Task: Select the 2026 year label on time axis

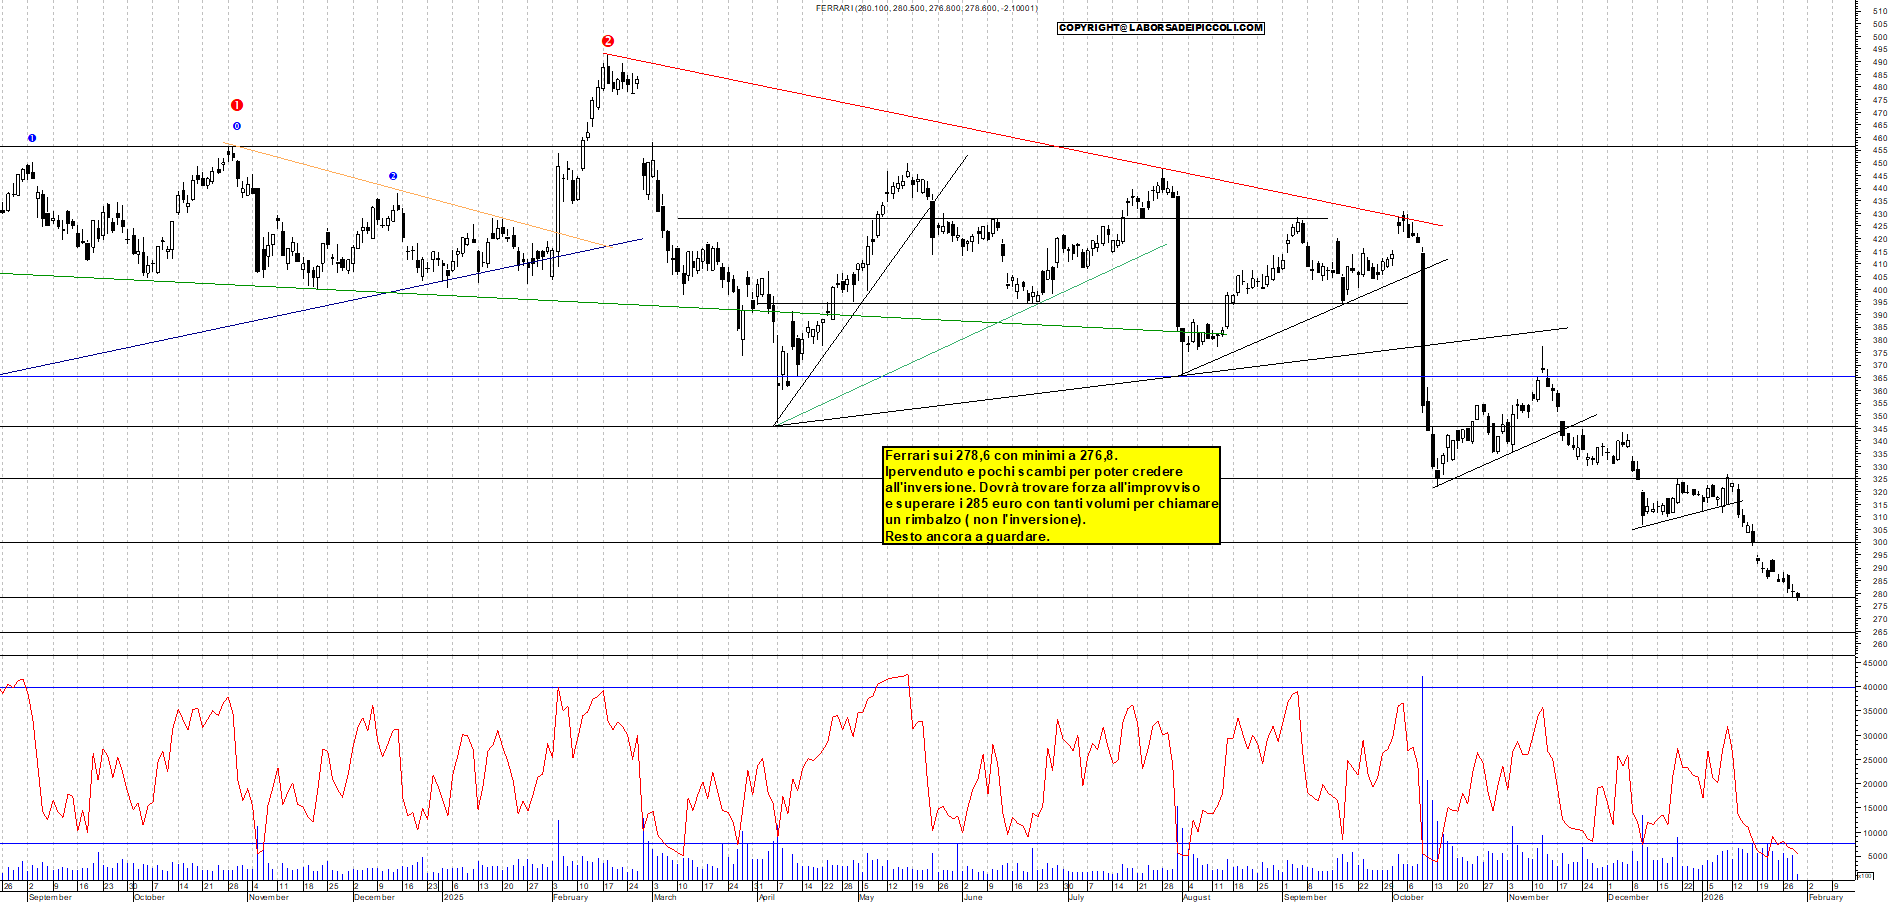Action: (x=1713, y=897)
